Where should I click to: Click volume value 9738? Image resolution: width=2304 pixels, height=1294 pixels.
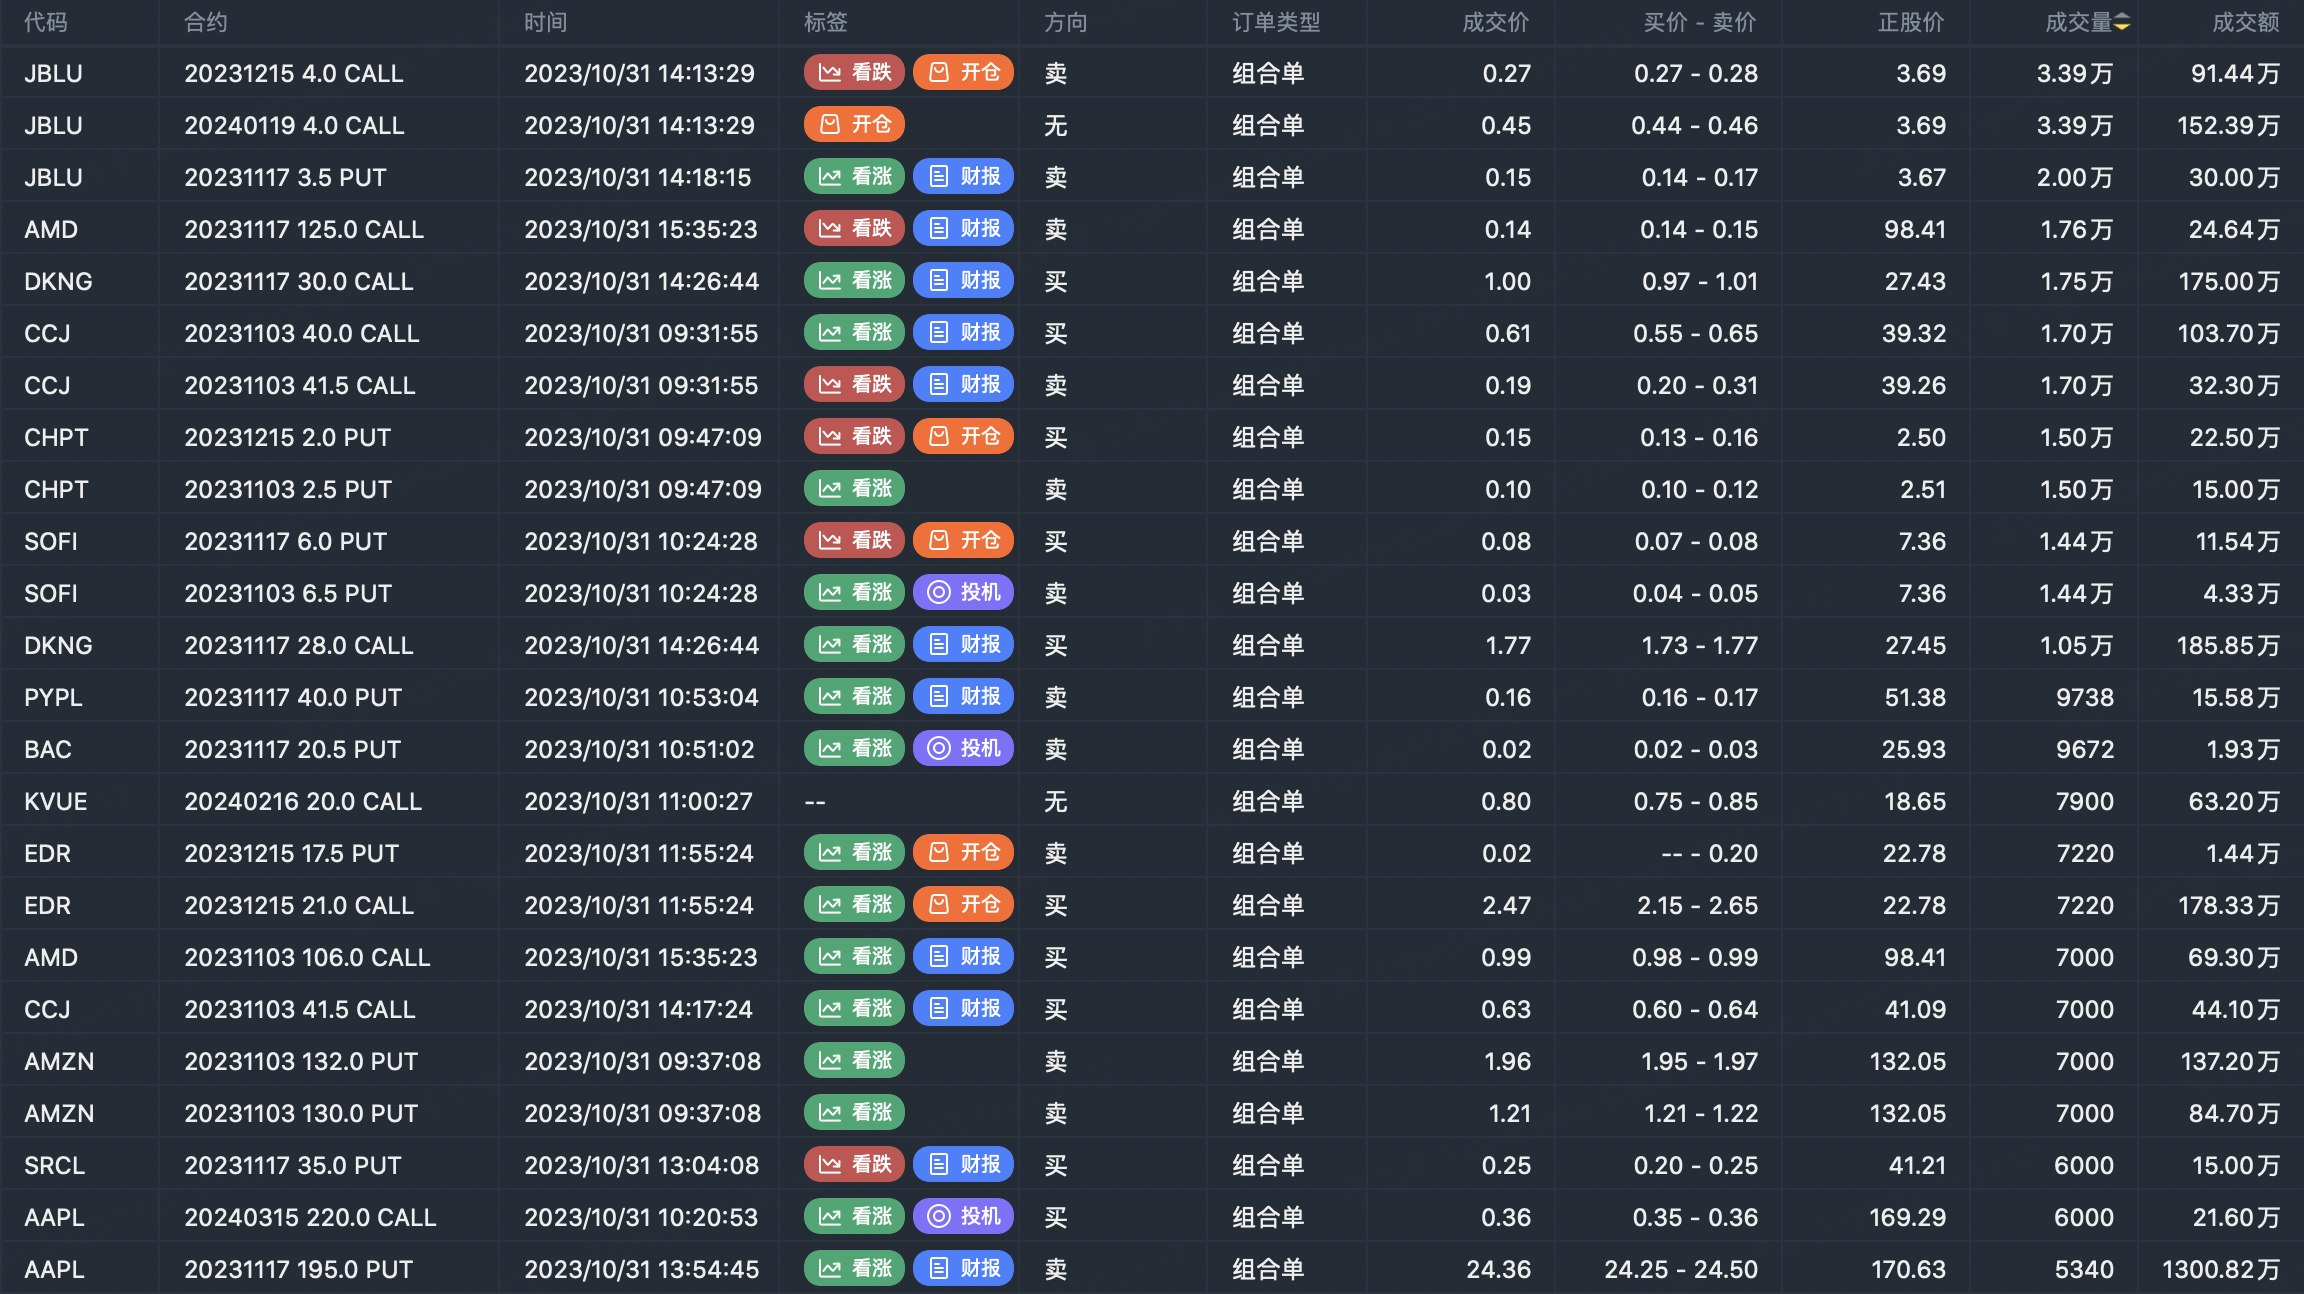tap(2085, 697)
